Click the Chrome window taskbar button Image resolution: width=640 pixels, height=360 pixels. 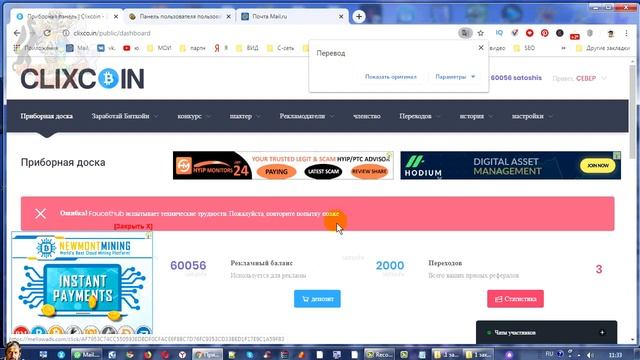pyautogui.click(x=207, y=354)
